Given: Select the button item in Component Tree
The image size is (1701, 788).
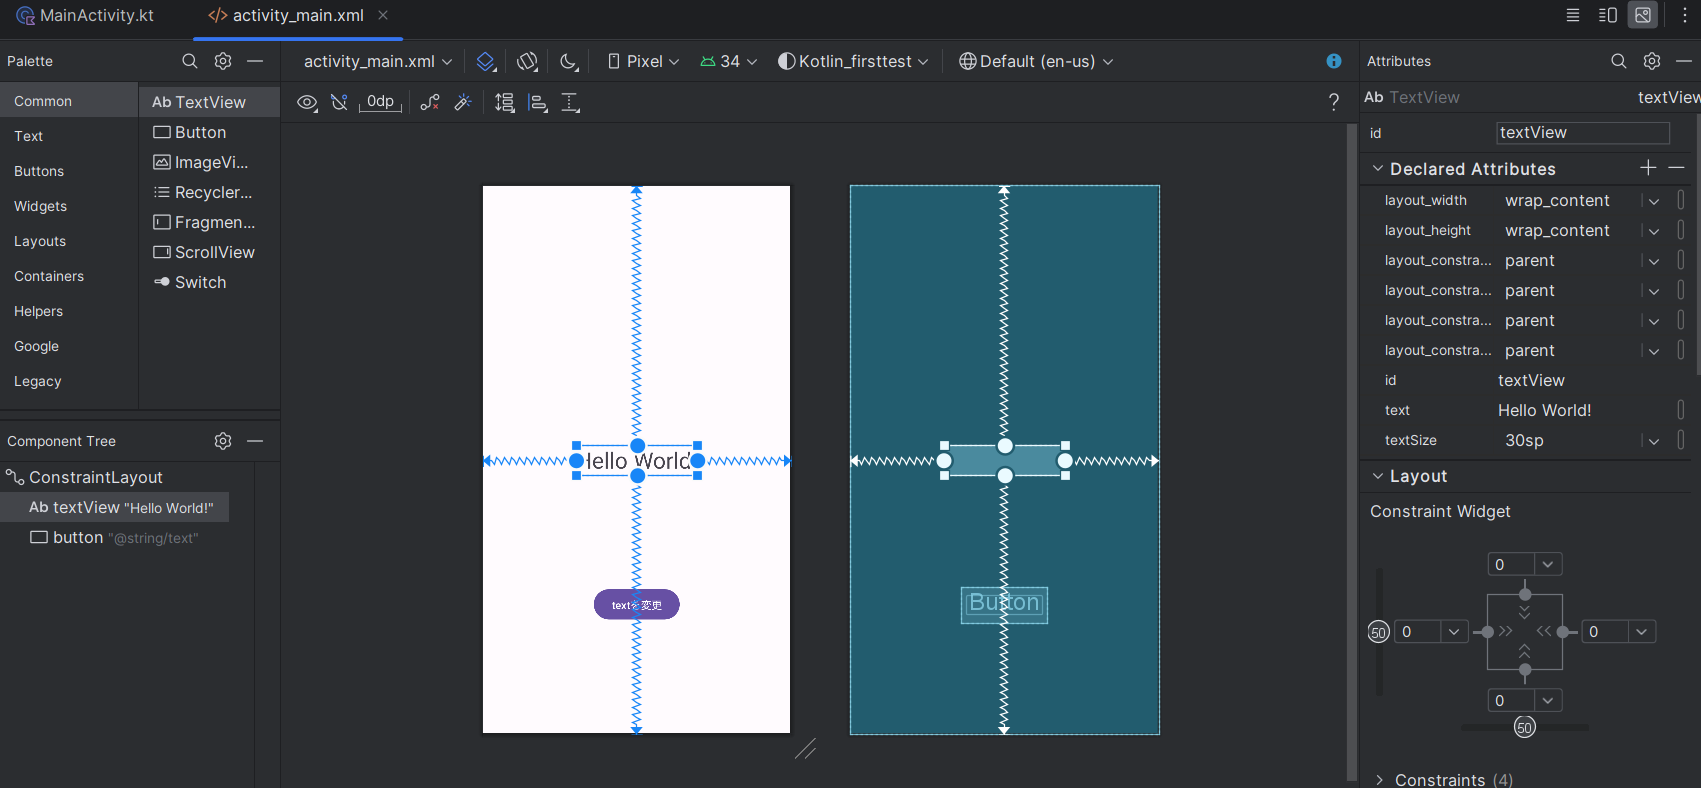Looking at the screenshot, I should 78,538.
